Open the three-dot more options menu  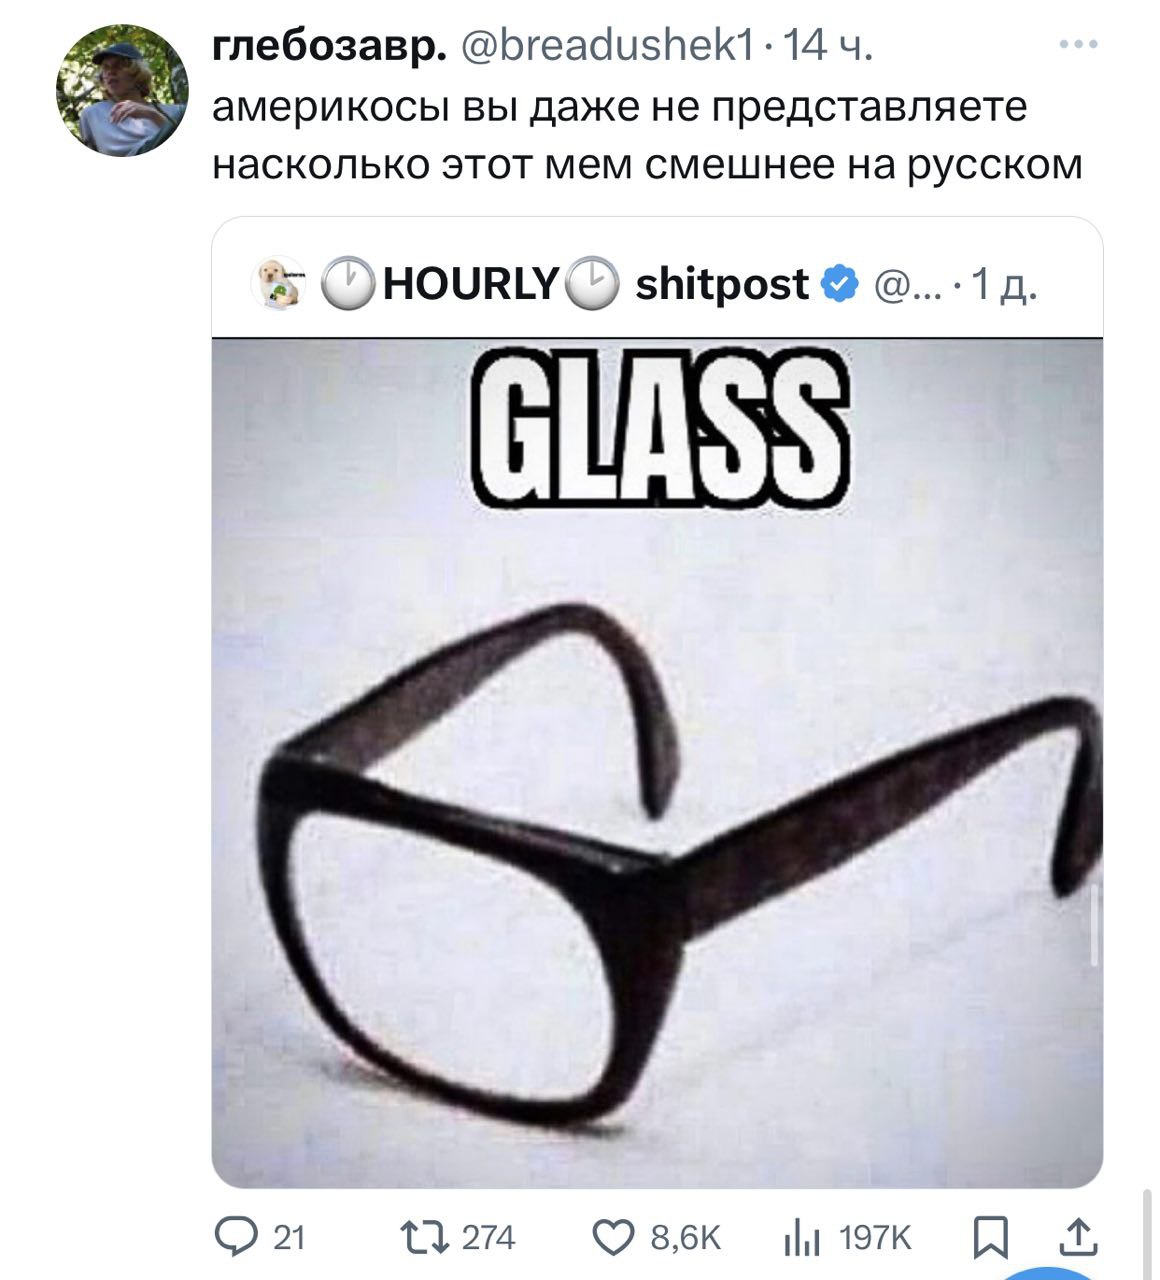tap(1080, 45)
